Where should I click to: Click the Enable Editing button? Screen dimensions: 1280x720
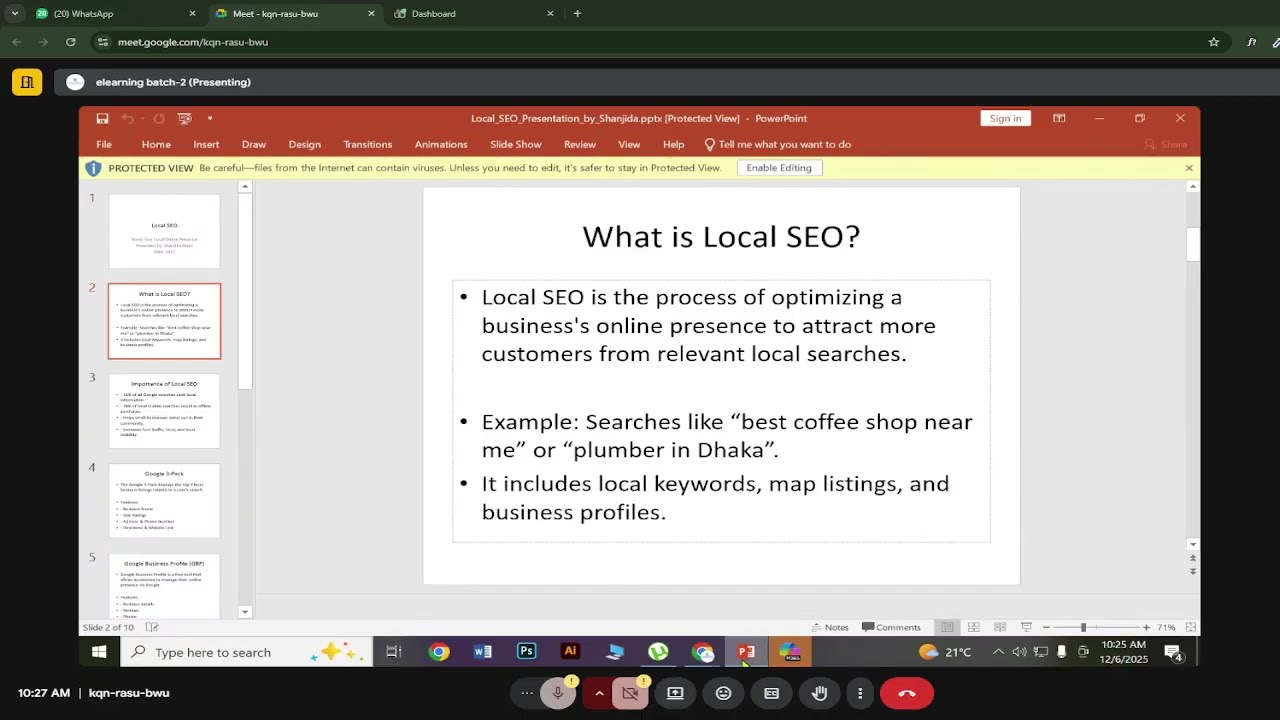coord(779,168)
